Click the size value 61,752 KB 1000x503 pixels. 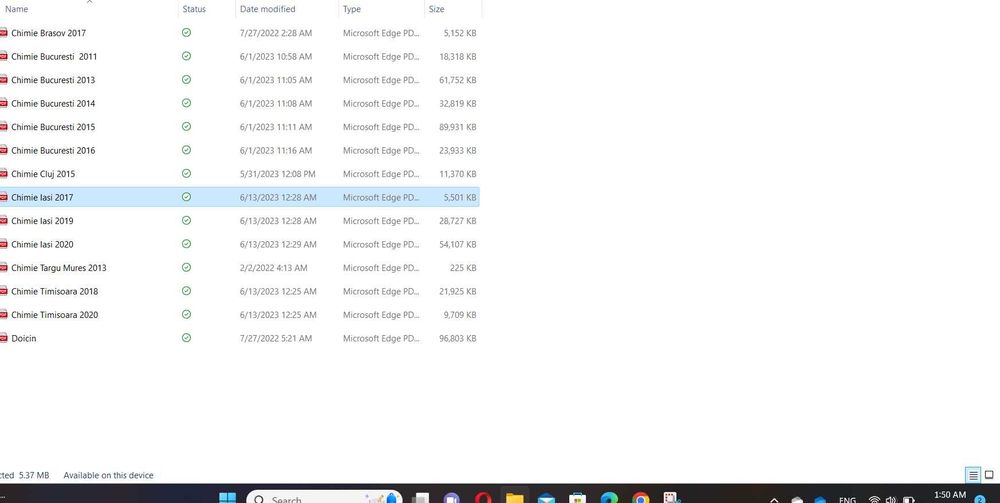point(457,80)
